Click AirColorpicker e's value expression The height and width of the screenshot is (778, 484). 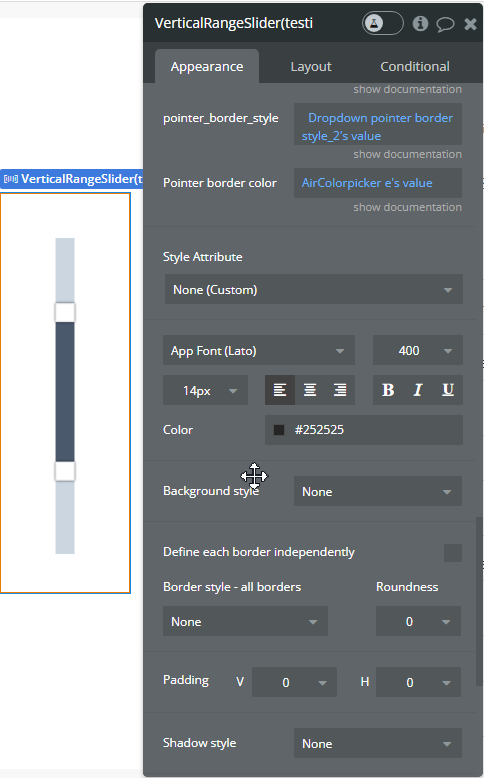click(x=367, y=183)
